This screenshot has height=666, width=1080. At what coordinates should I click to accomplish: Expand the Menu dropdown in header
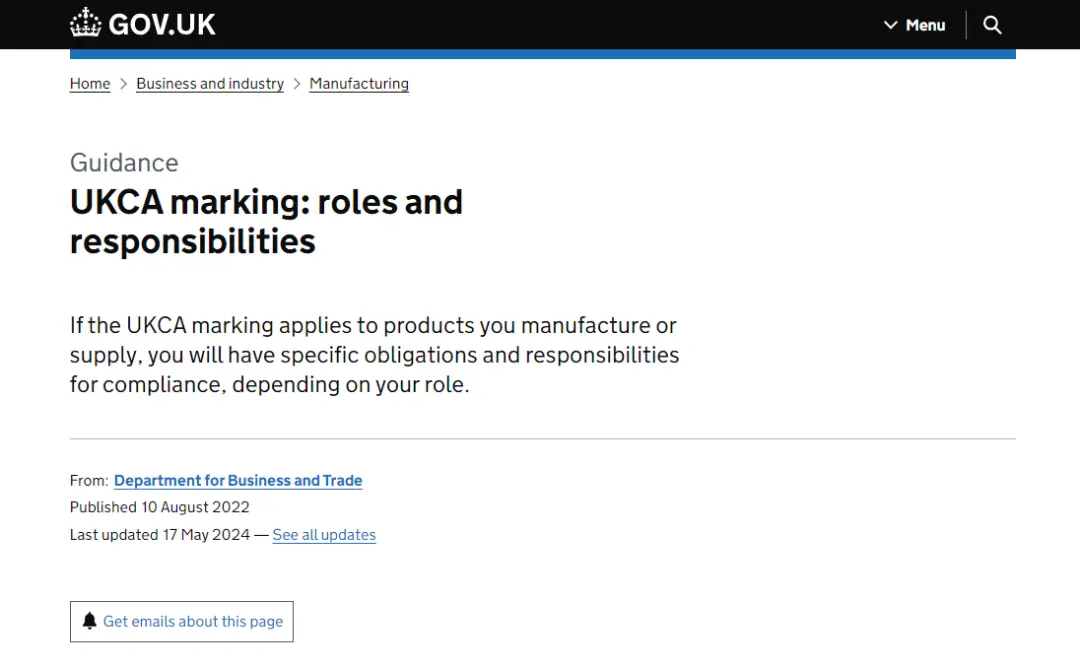pyautogui.click(x=915, y=25)
